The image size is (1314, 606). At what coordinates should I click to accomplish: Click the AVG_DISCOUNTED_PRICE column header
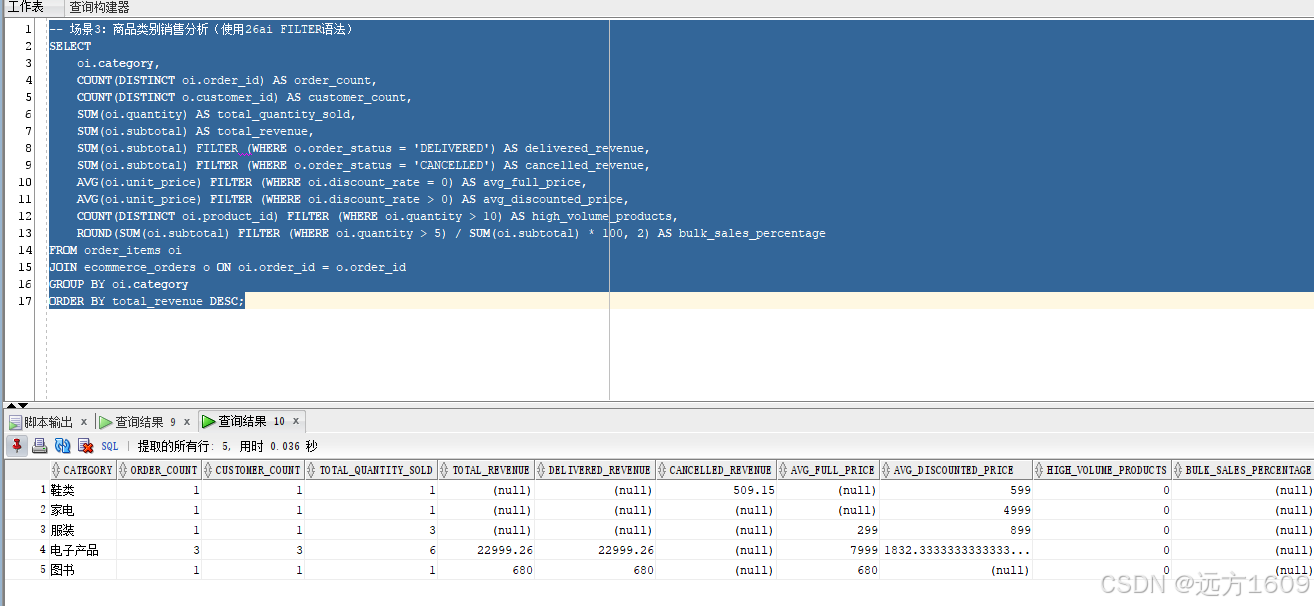(x=956, y=470)
